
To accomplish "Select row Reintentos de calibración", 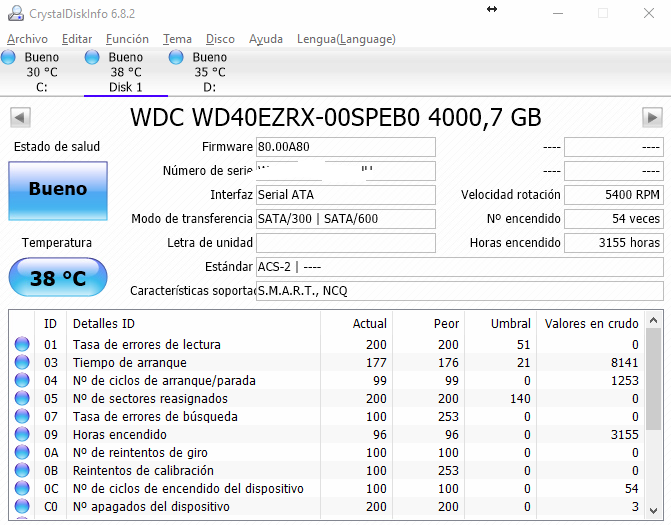I will 327,470.
